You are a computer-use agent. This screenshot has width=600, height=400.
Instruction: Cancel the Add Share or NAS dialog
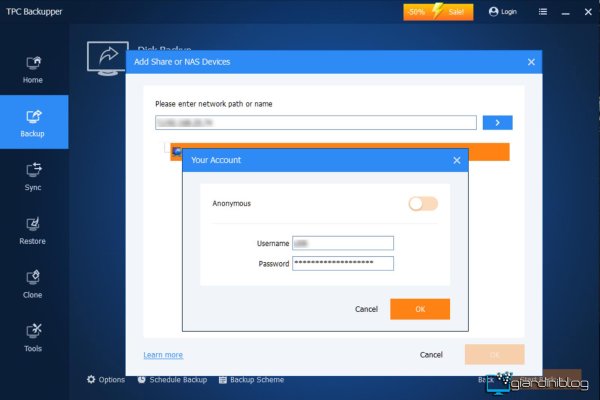(x=431, y=355)
